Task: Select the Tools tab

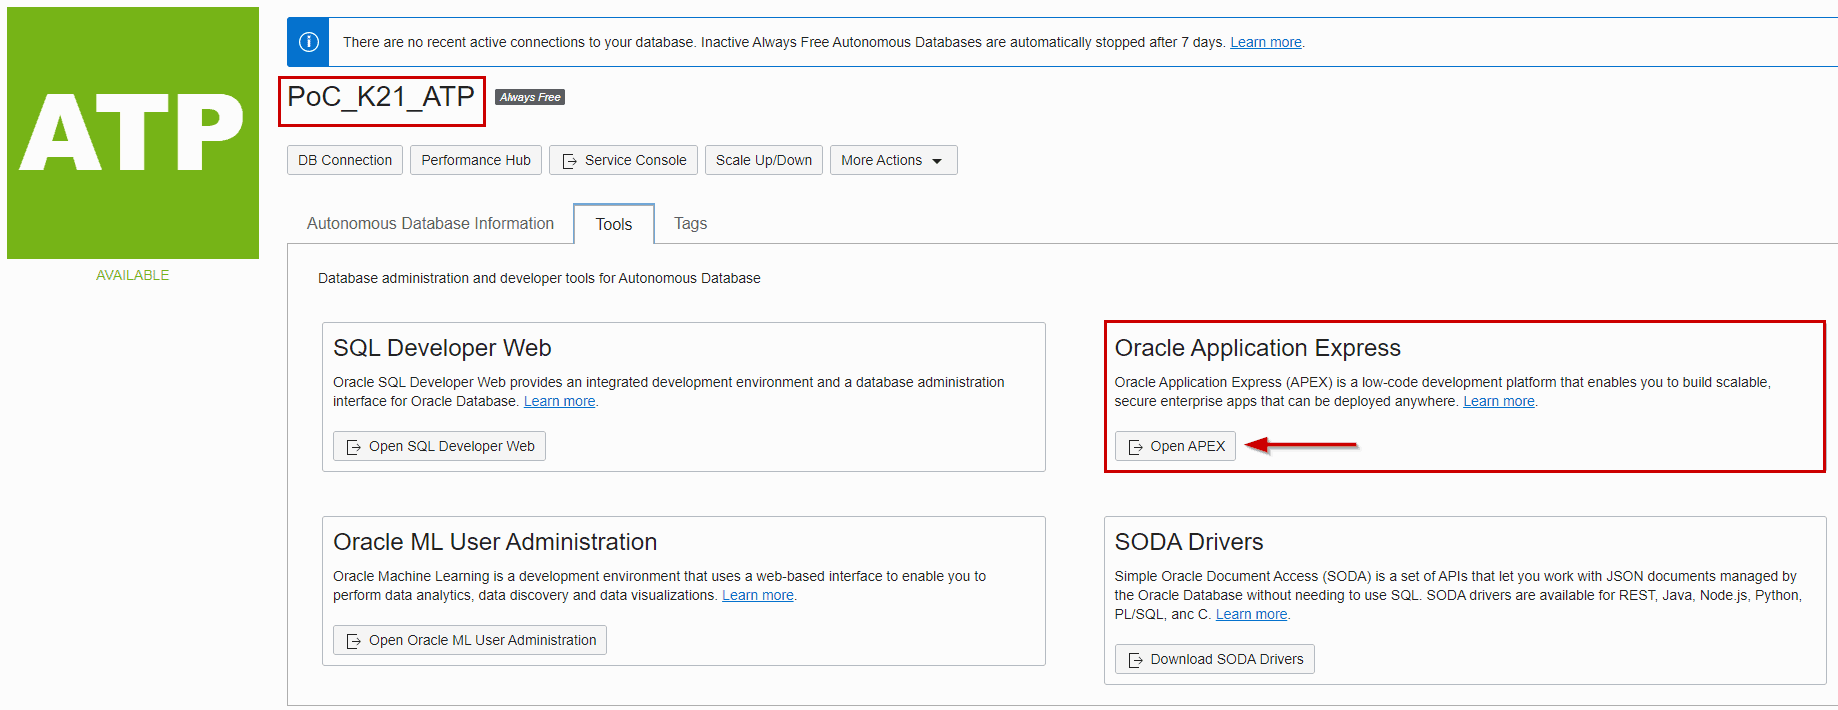Action: point(614,224)
